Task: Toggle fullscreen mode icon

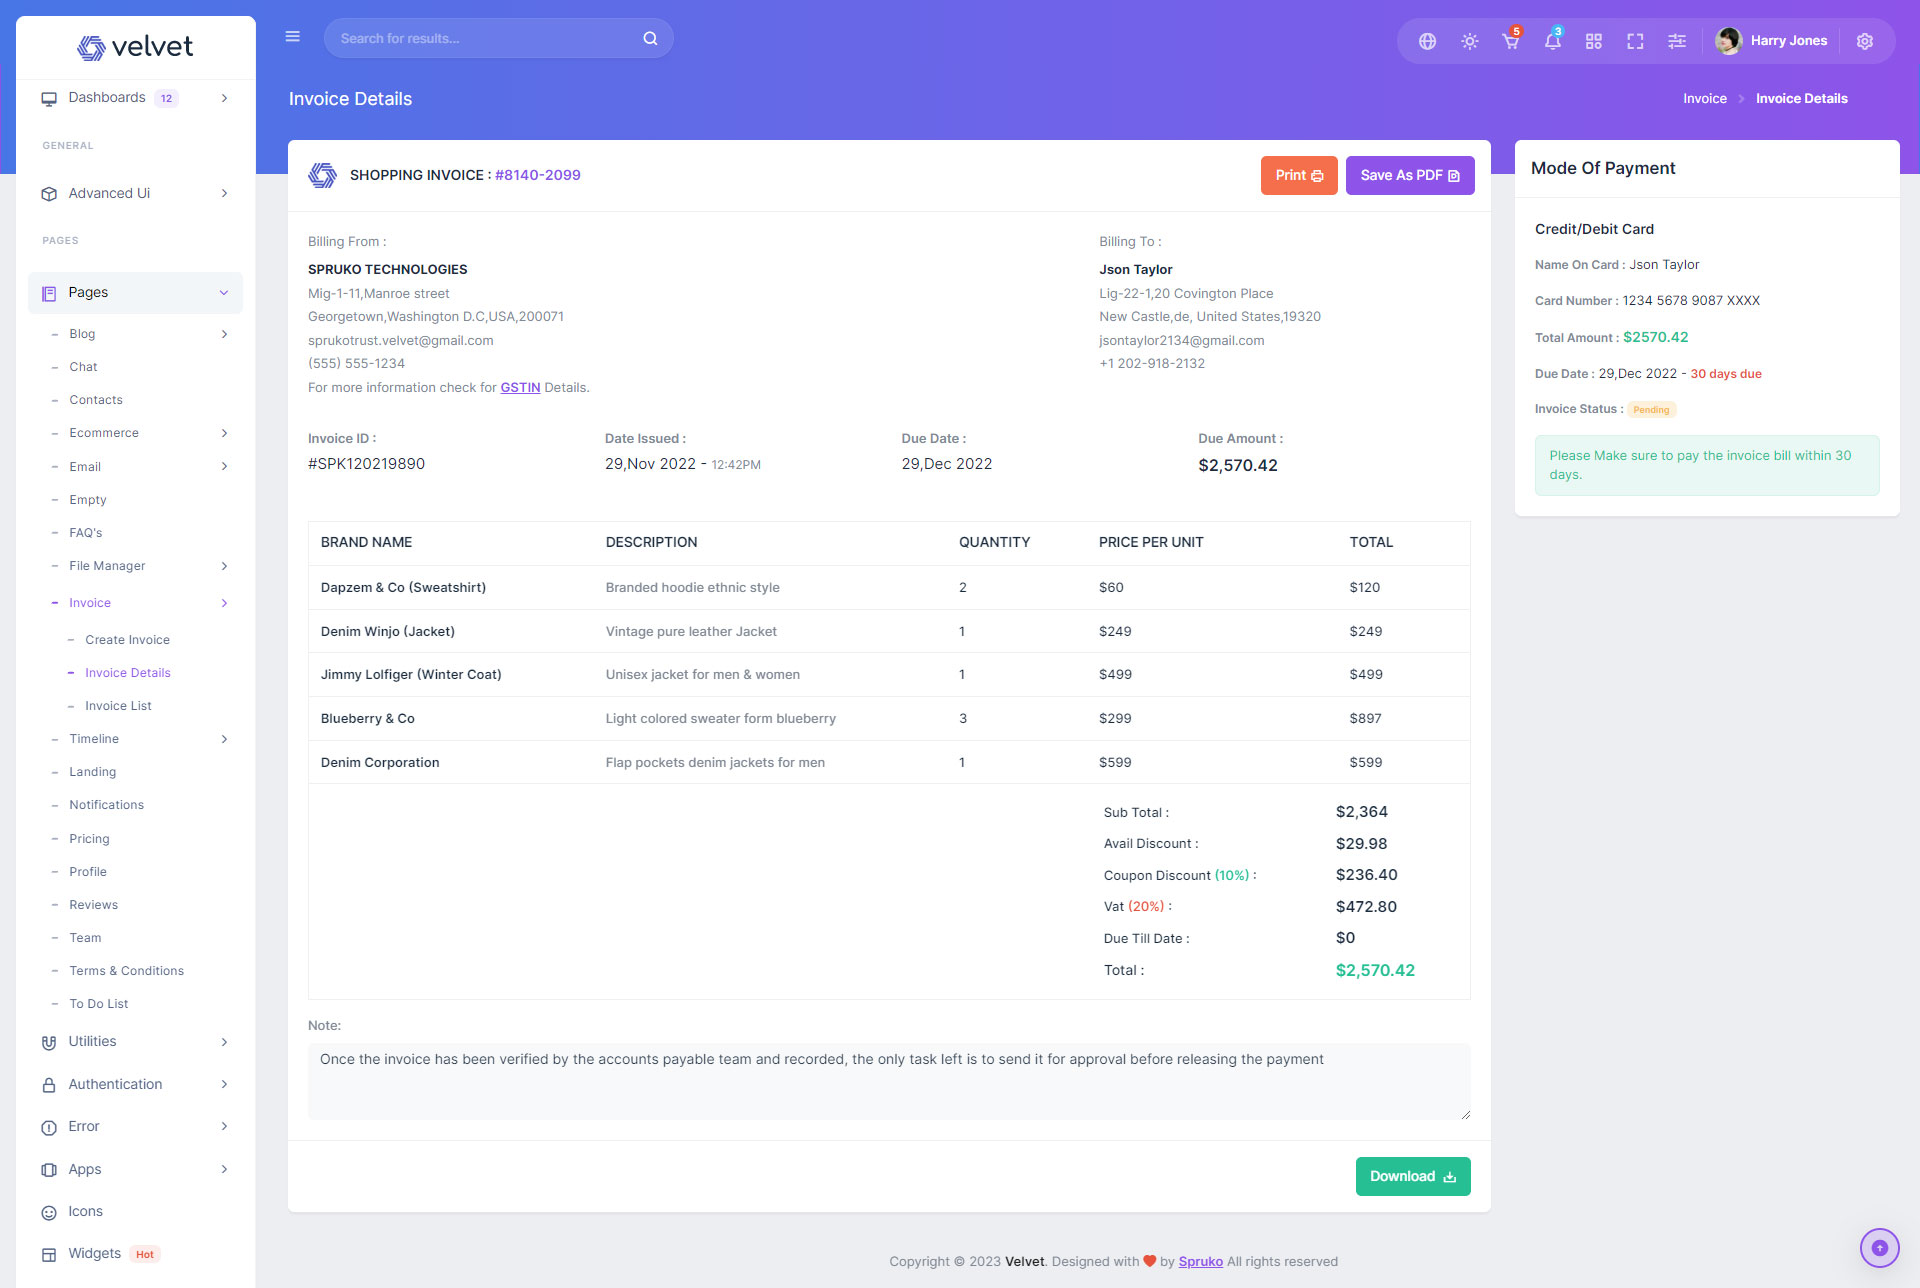Action: pyautogui.click(x=1635, y=41)
